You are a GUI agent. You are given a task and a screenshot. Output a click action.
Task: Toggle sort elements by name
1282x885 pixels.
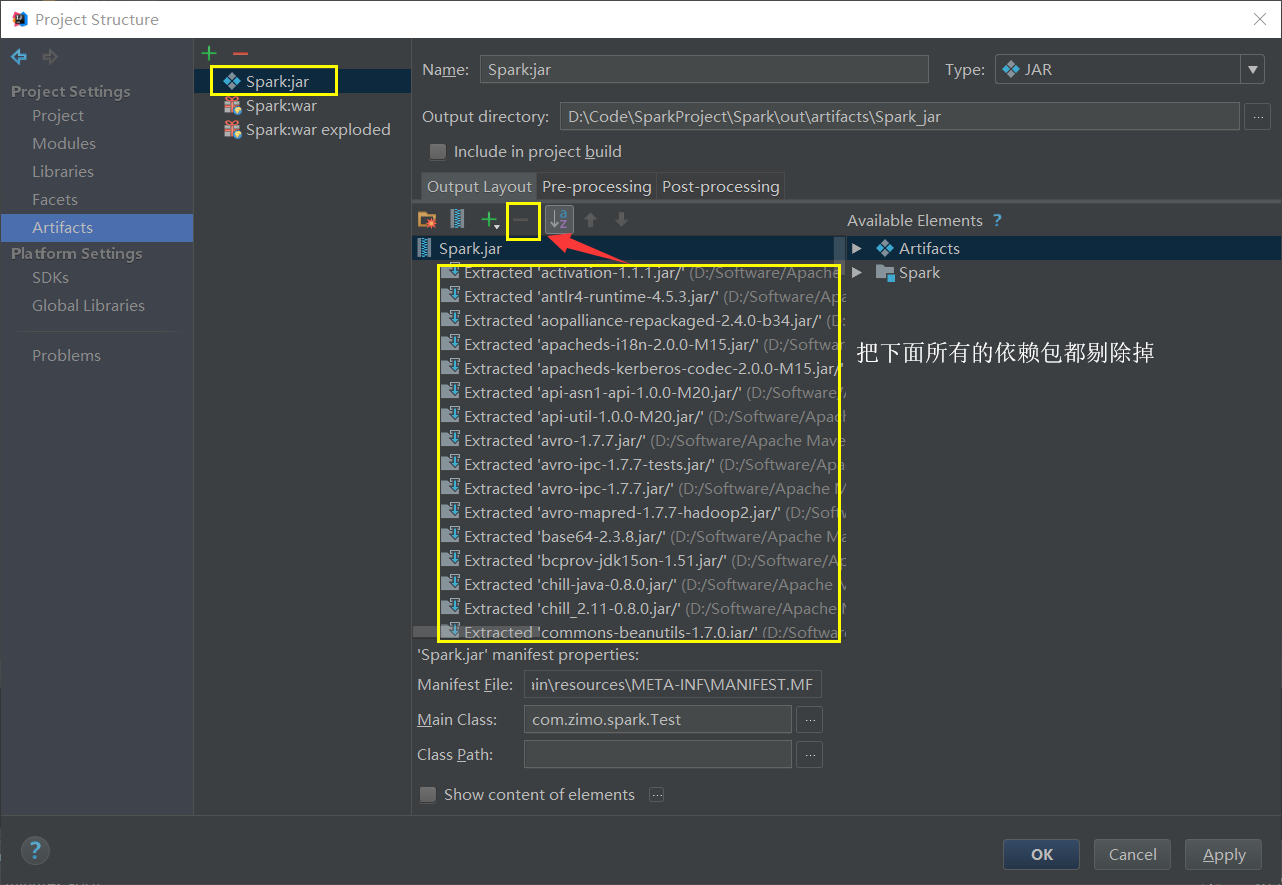[559, 219]
